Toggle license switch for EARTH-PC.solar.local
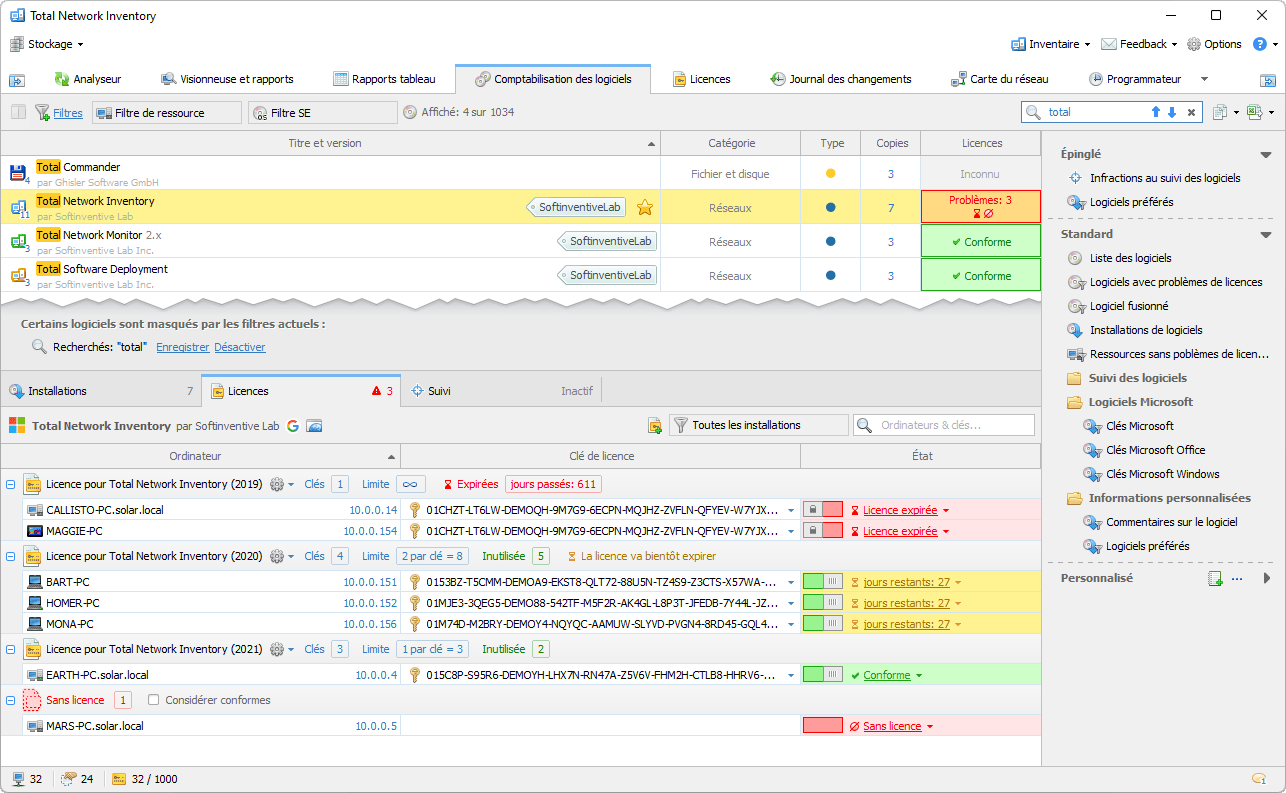This screenshot has height=793, width=1286. (x=823, y=675)
